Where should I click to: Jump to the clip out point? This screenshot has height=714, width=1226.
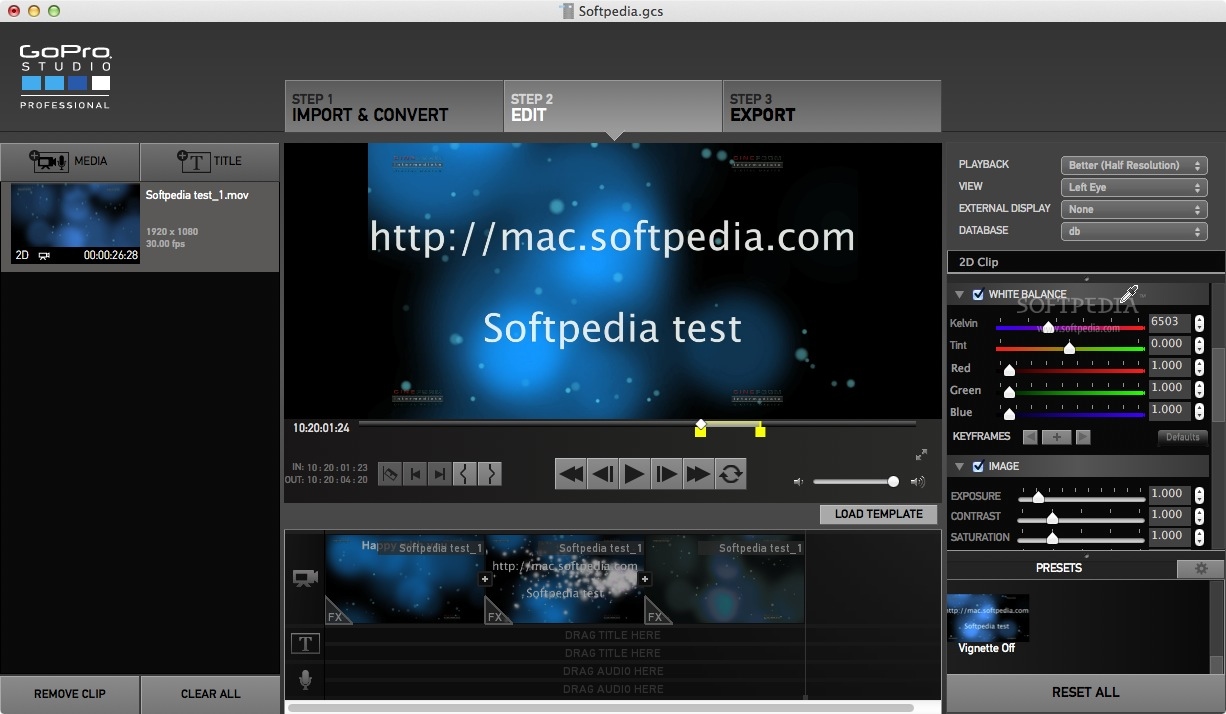pyautogui.click(x=439, y=474)
